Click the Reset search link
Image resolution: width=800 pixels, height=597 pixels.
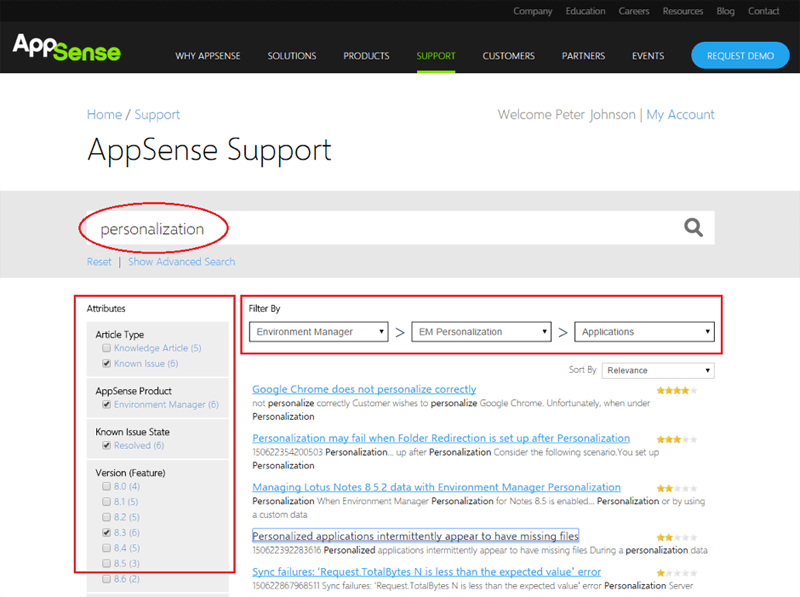(99, 262)
